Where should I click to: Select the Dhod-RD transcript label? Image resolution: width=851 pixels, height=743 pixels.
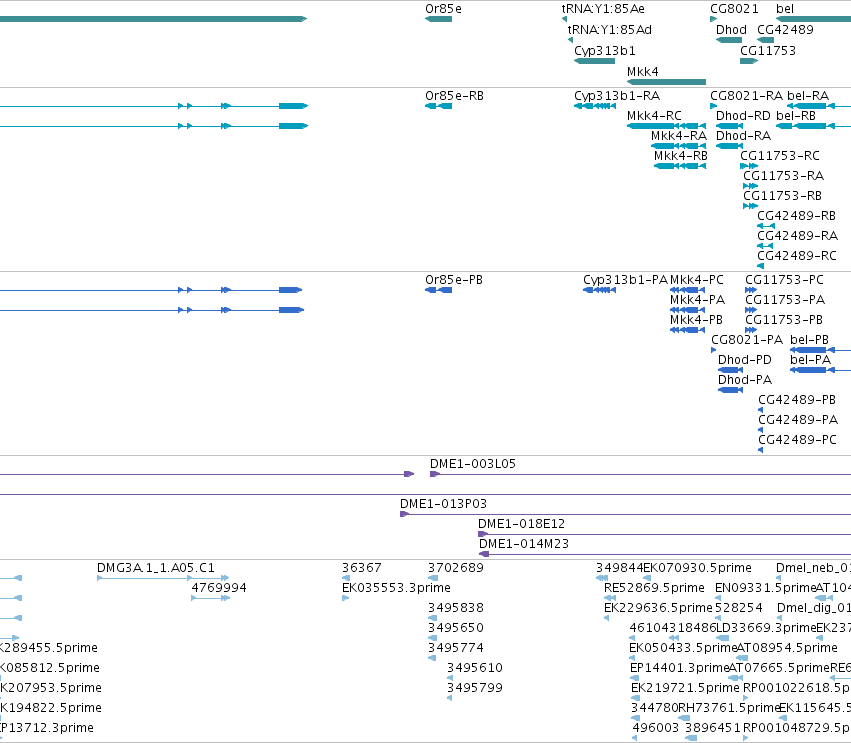(743, 116)
